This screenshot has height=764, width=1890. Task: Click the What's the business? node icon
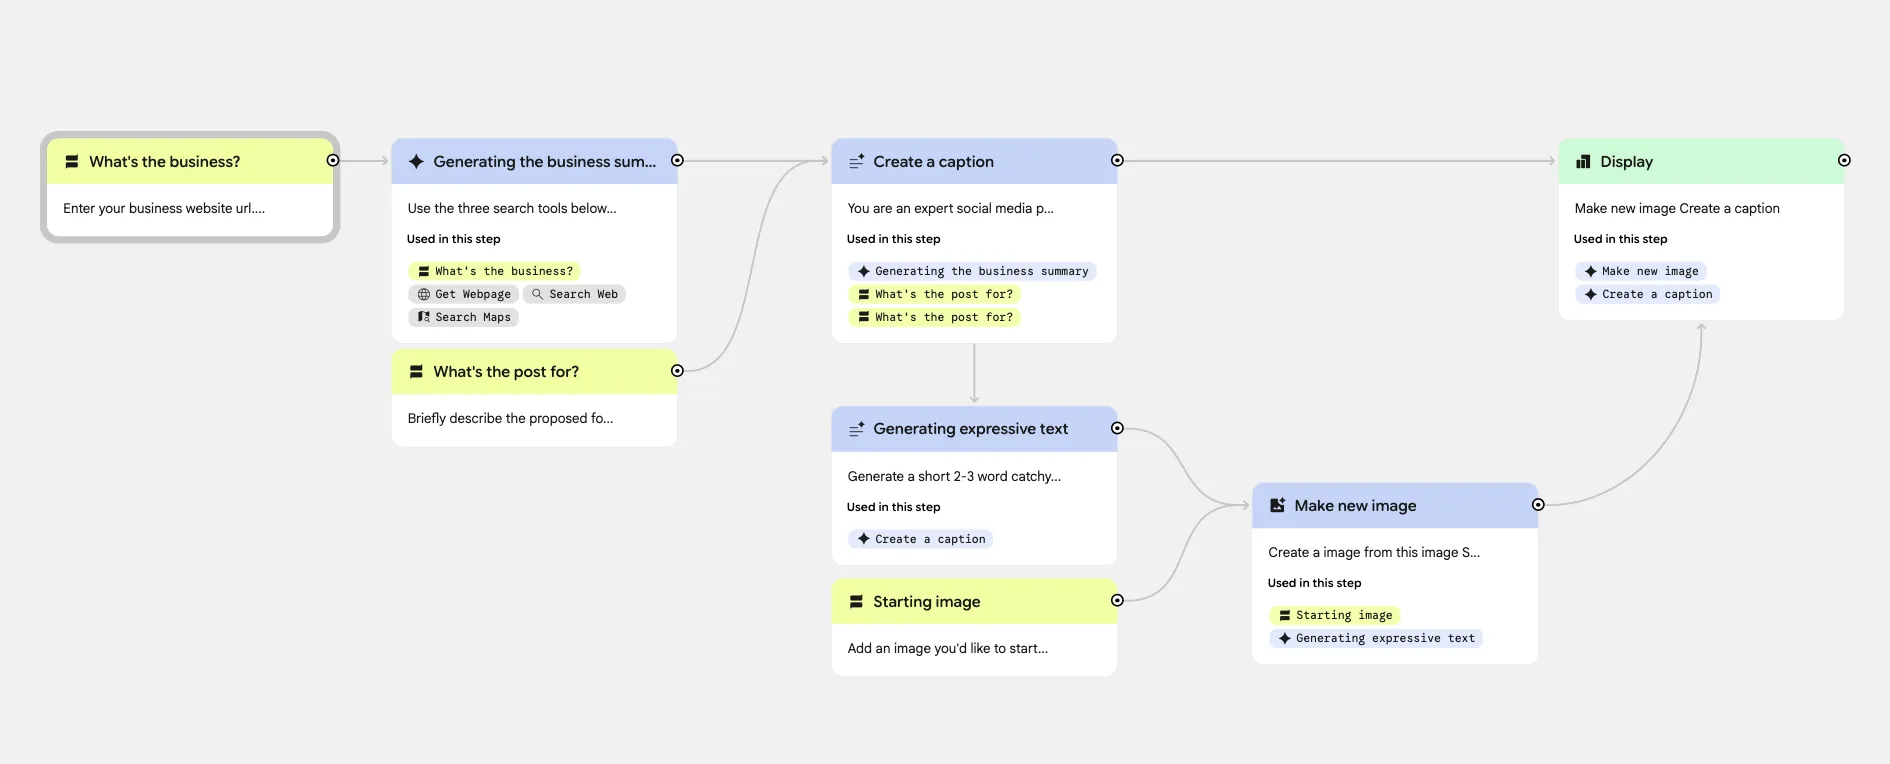click(x=72, y=162)
